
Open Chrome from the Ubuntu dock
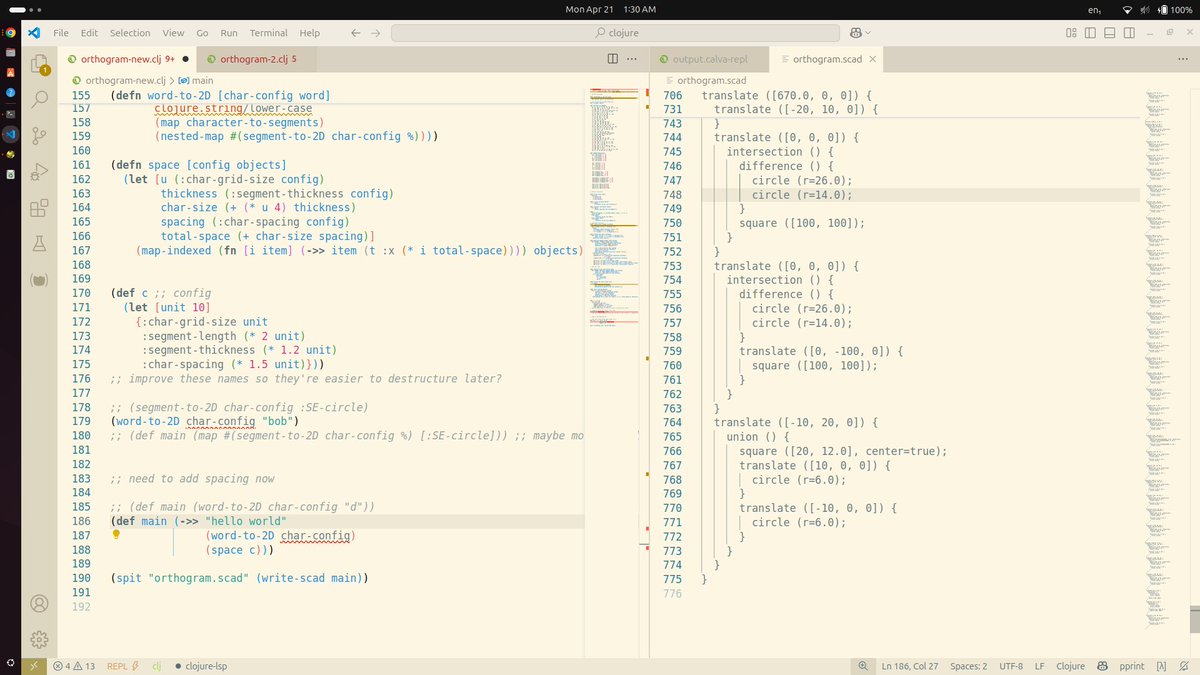[10, 33]
